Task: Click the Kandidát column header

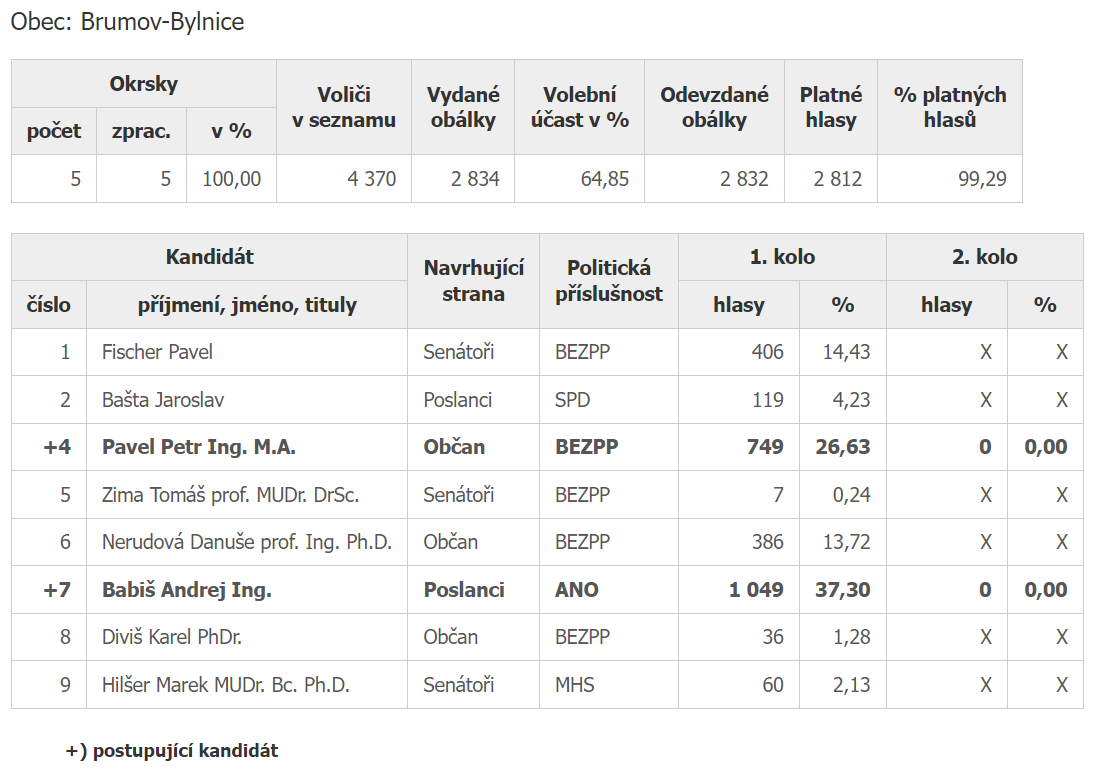Action: (x=209, y=257)
